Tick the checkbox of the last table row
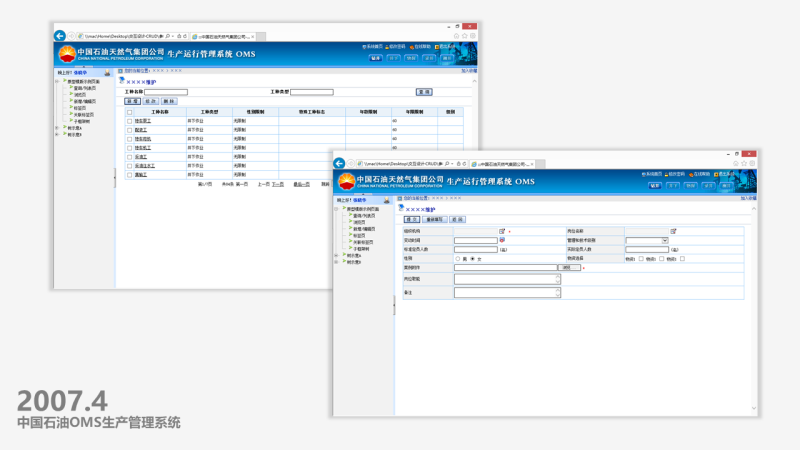 point(130,175)
